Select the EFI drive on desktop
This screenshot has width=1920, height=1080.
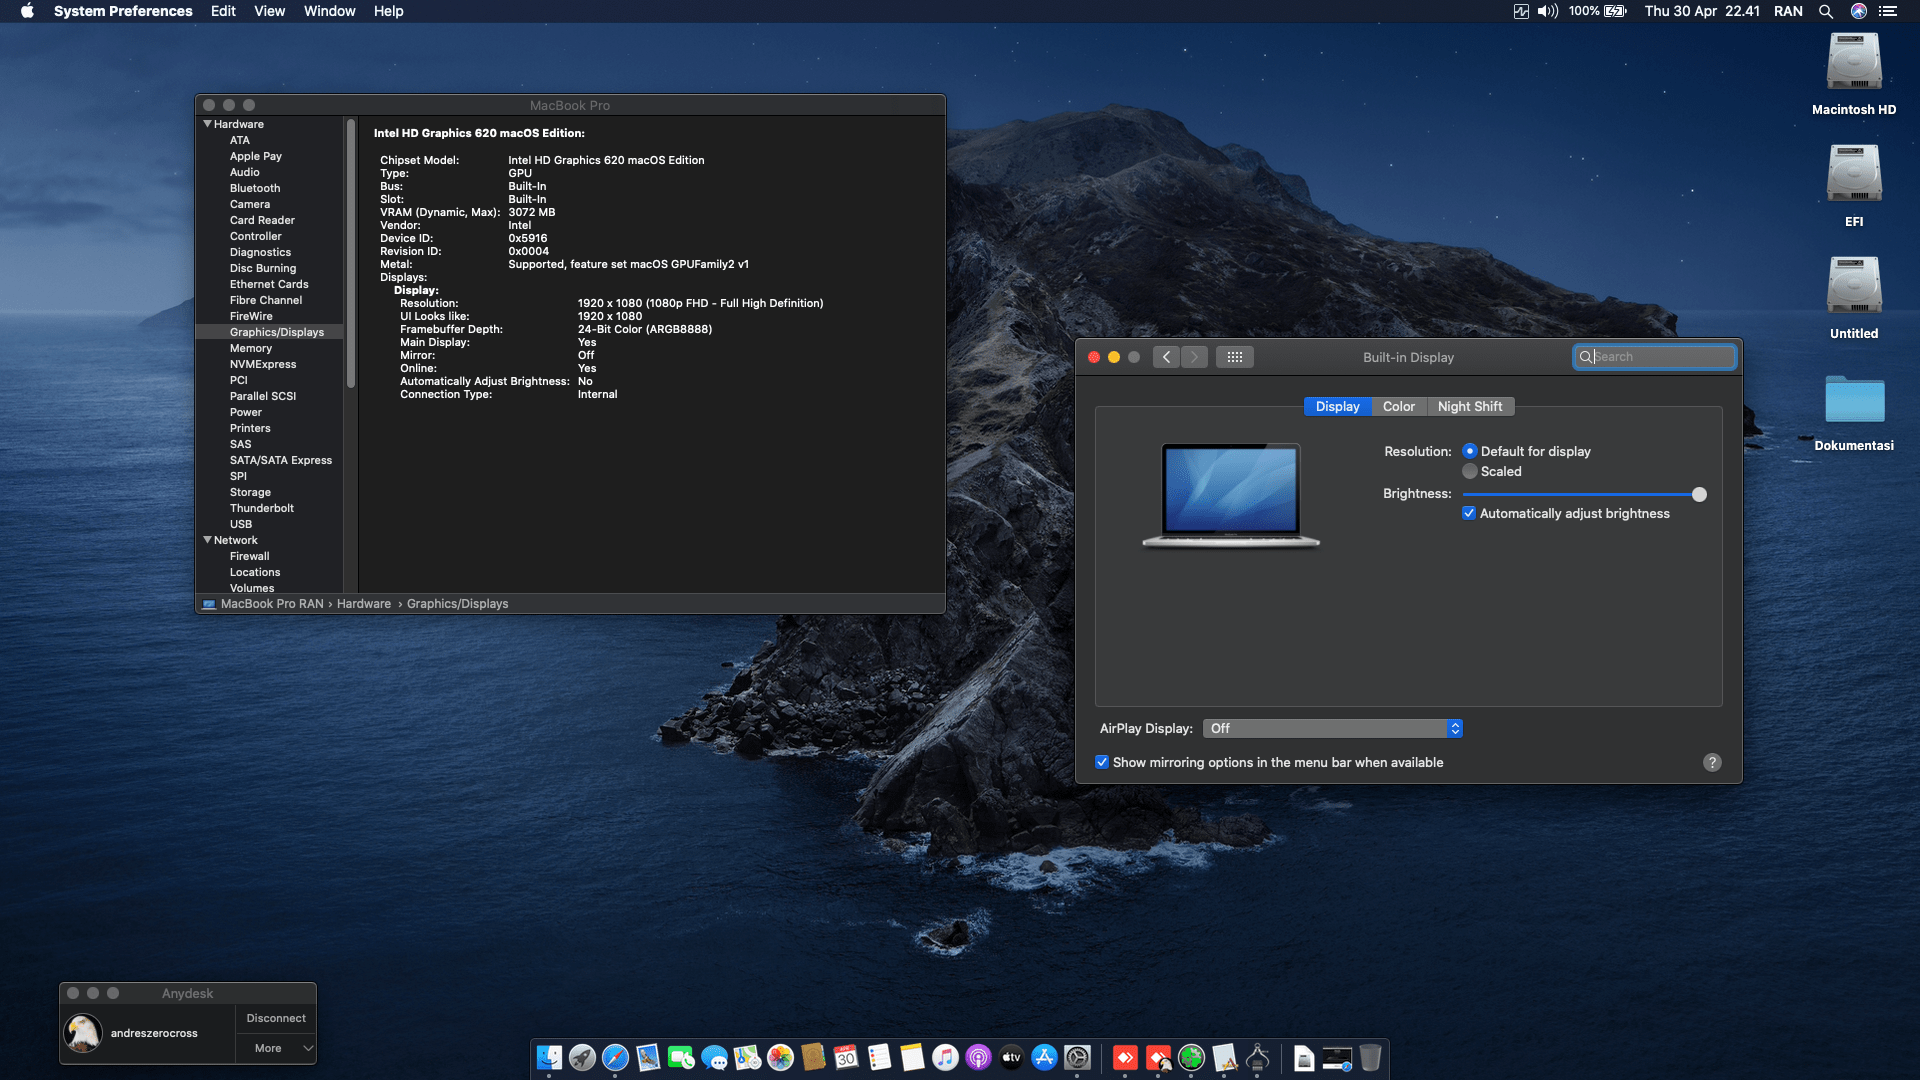pos(1854,186)
